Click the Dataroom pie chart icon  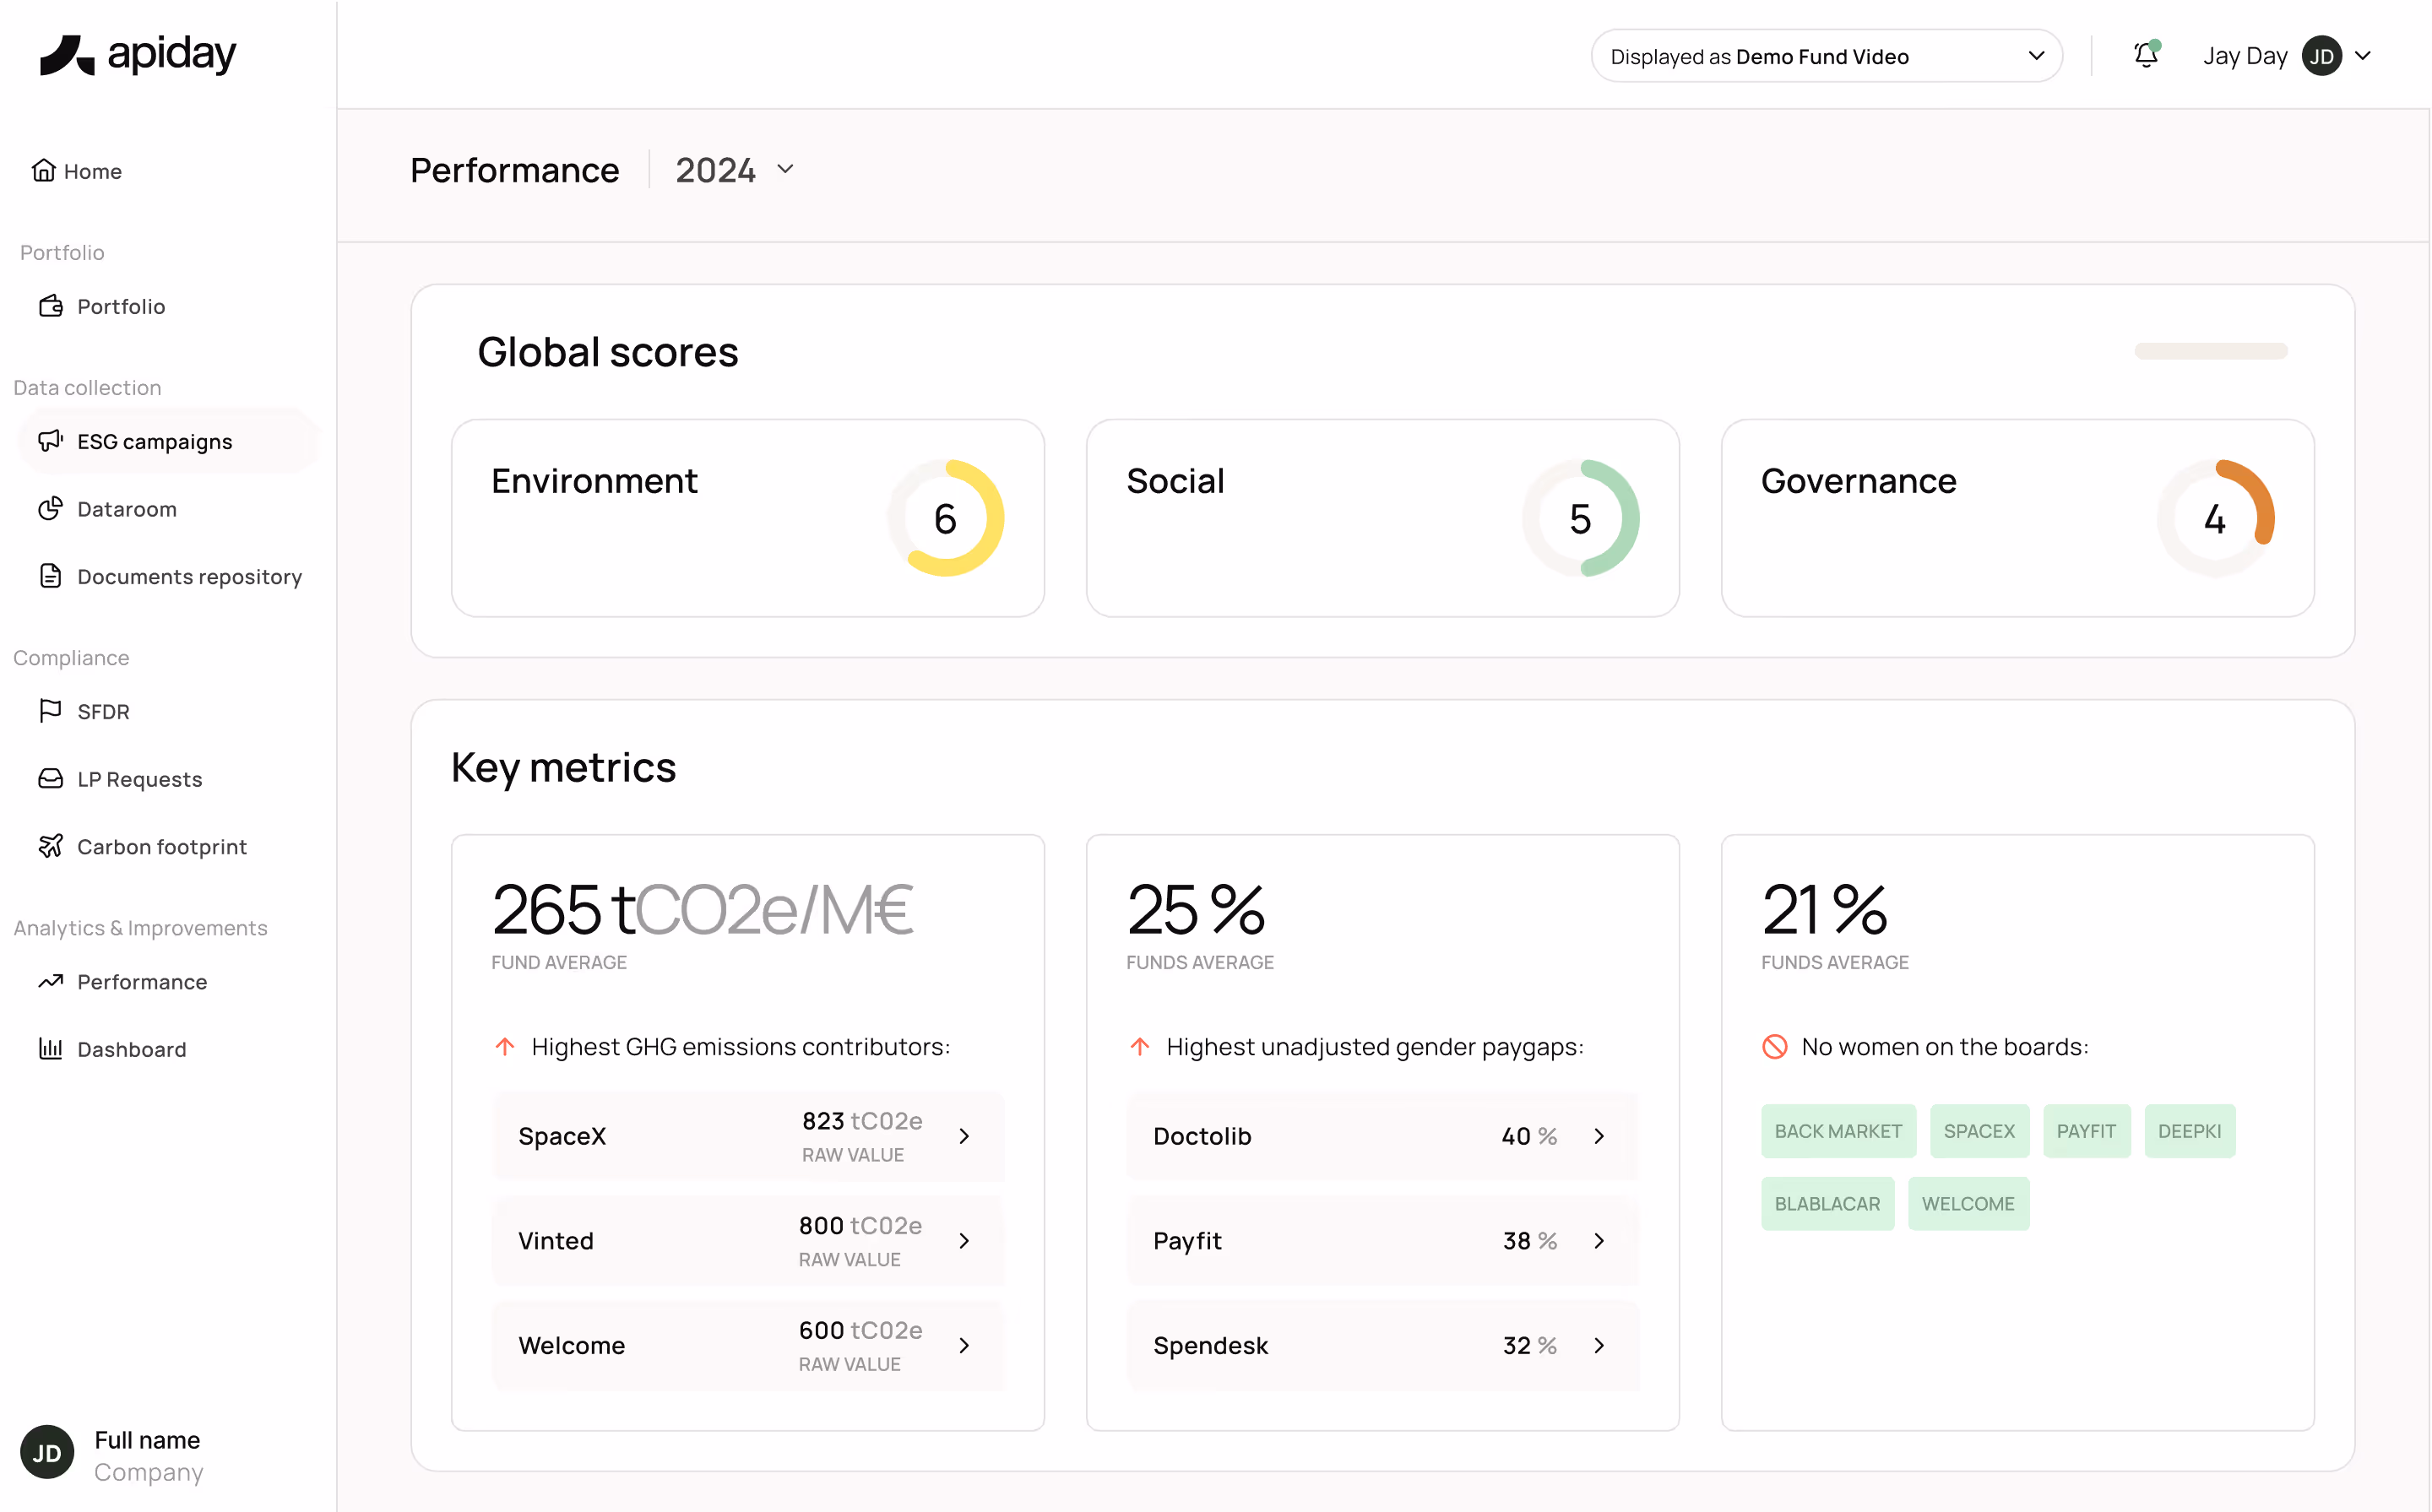click(x=50, y=509)
